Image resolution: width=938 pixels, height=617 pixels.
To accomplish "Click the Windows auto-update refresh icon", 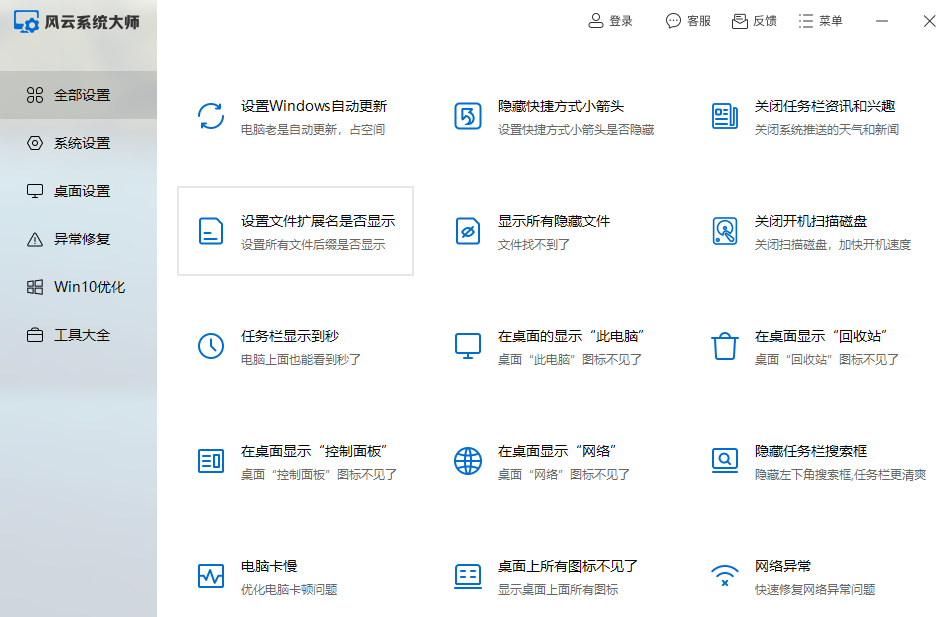I will (x=211, y=116).
